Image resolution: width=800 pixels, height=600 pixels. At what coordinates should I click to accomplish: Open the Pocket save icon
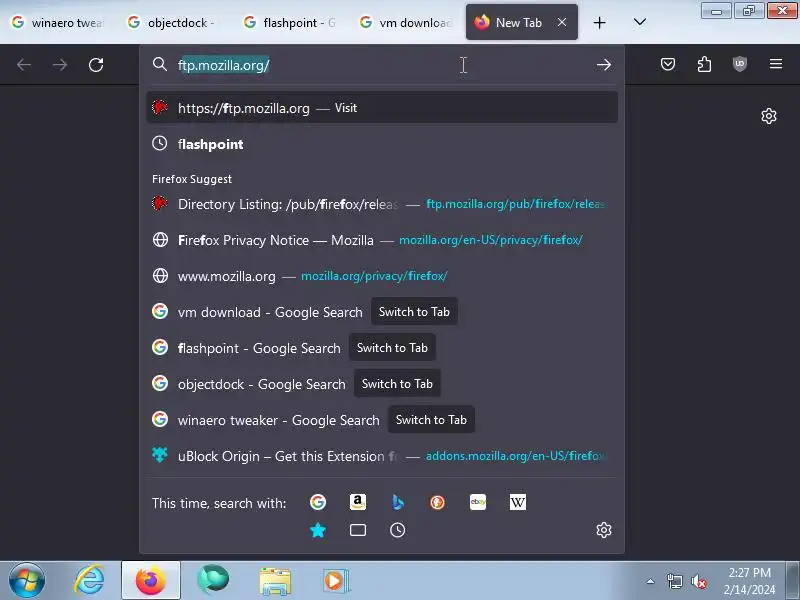(x=668, y=64)
